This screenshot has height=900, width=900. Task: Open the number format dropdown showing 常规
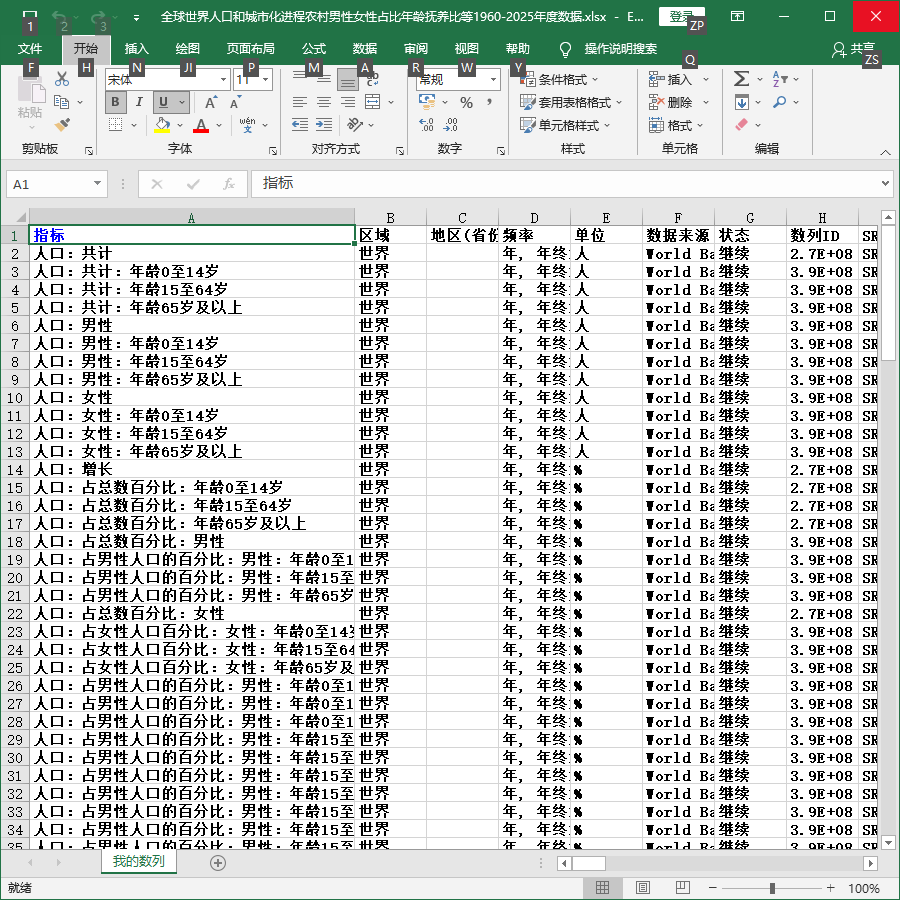pos(494,80)
